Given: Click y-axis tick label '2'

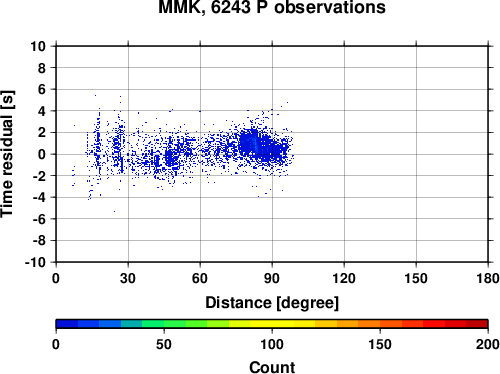Looking at the screenshot, I should coord(42,133).
